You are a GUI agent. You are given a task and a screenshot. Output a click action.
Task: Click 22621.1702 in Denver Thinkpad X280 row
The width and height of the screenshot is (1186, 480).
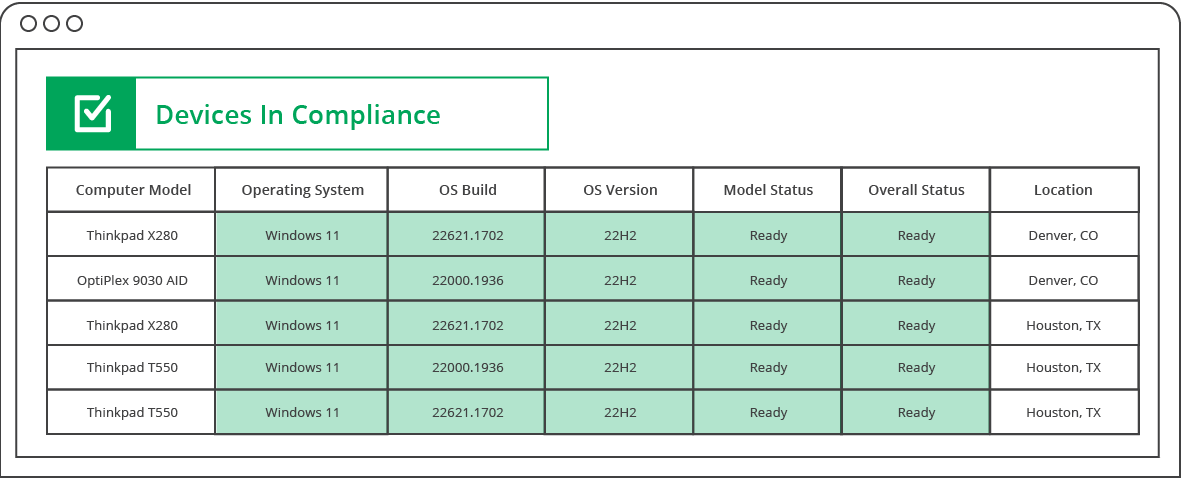tap(467, 235)
